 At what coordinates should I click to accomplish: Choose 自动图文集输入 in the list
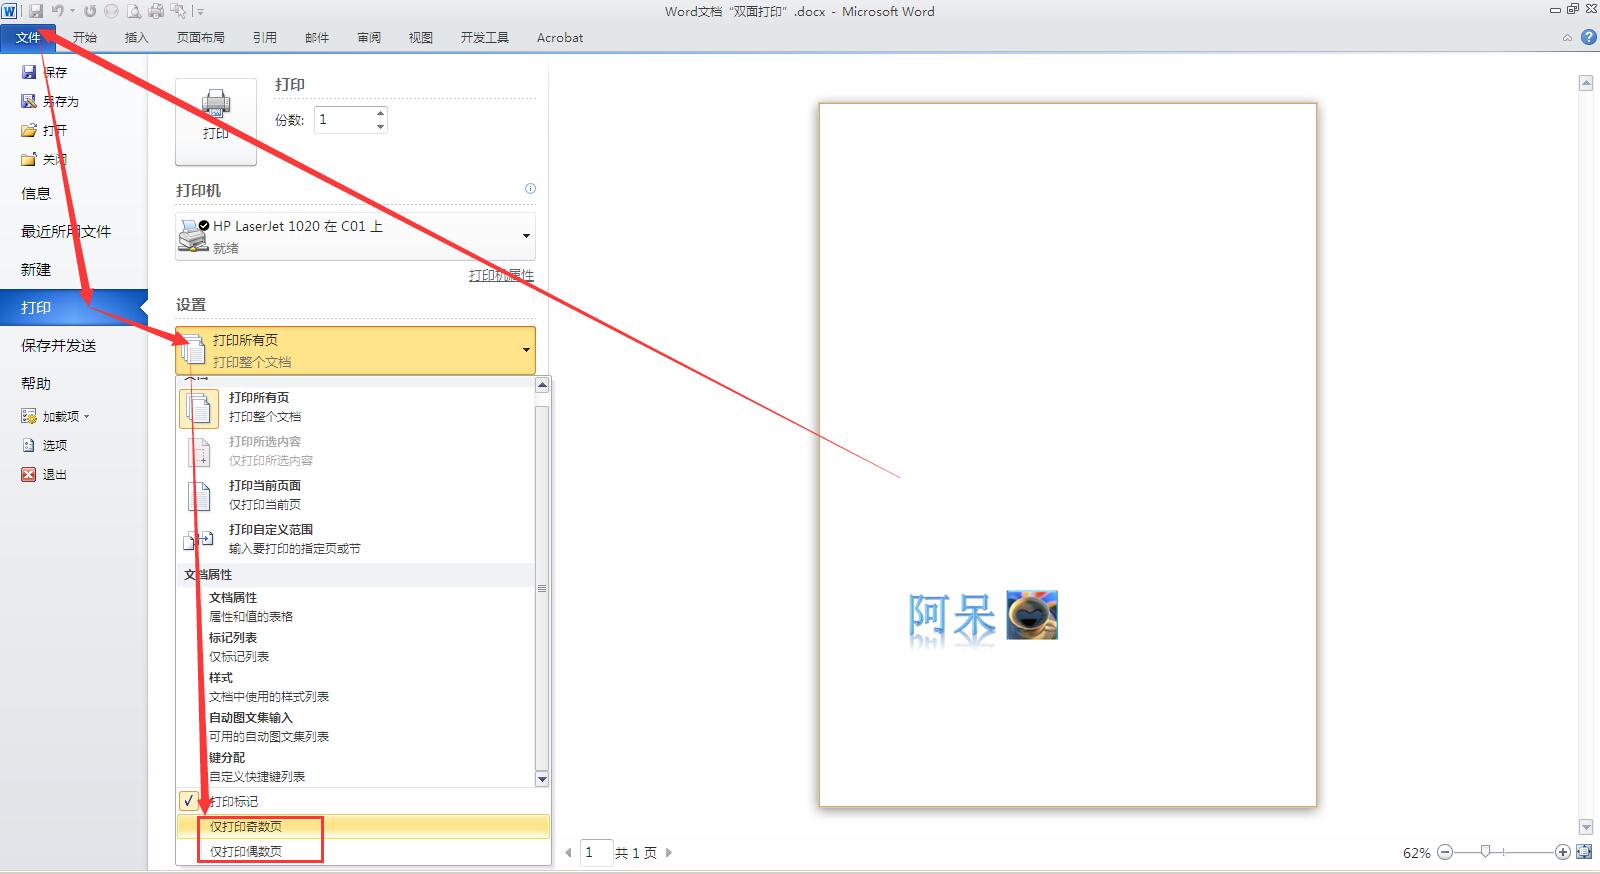click(355, 727)
